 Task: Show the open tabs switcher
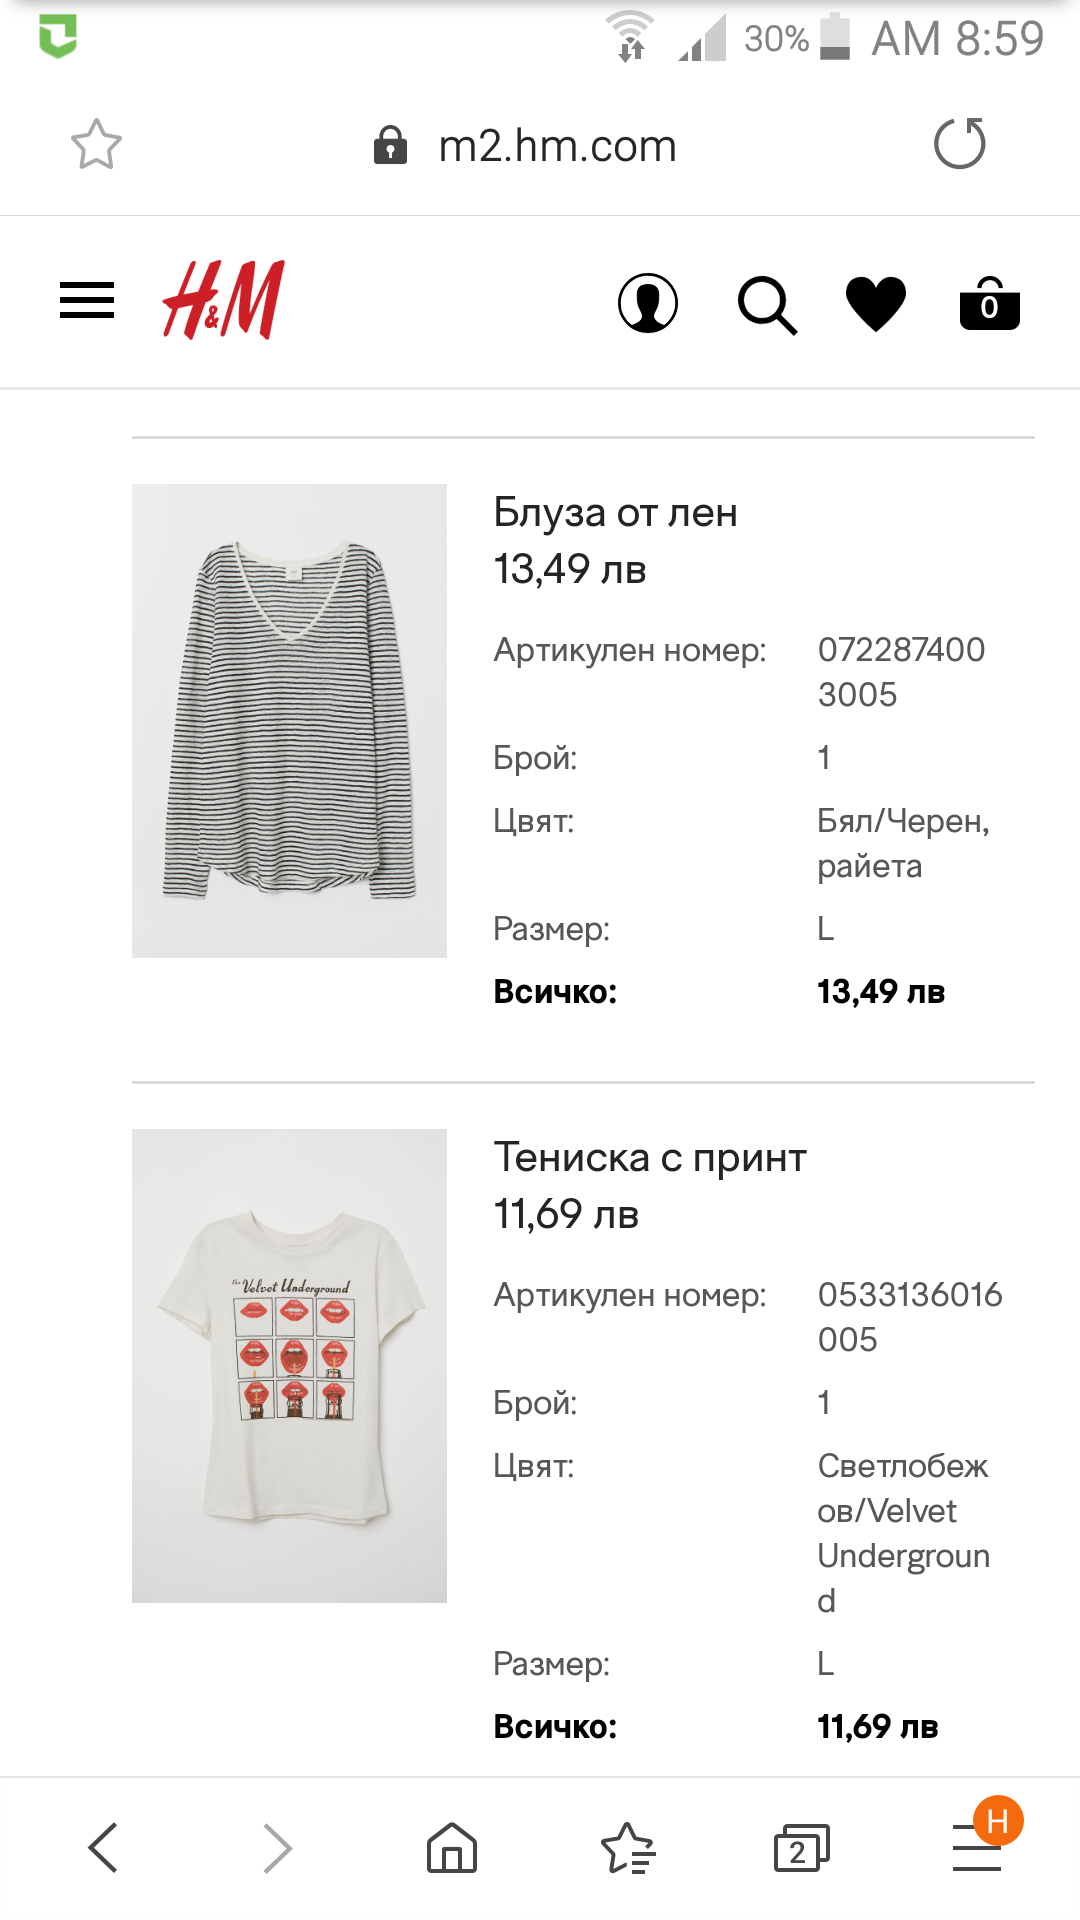(x=801, y=1847)
